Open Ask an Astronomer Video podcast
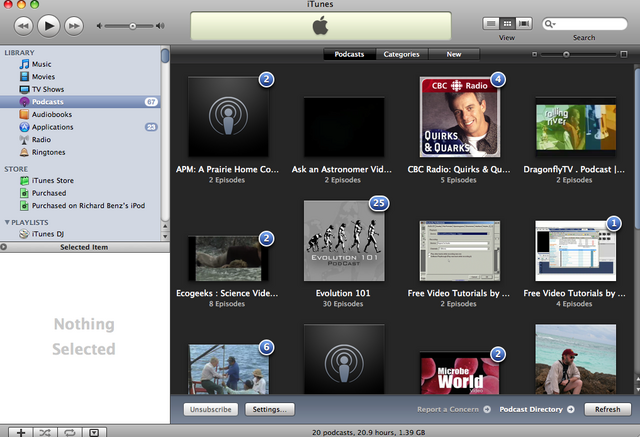 pyautogui.click(x=344, y=127)
